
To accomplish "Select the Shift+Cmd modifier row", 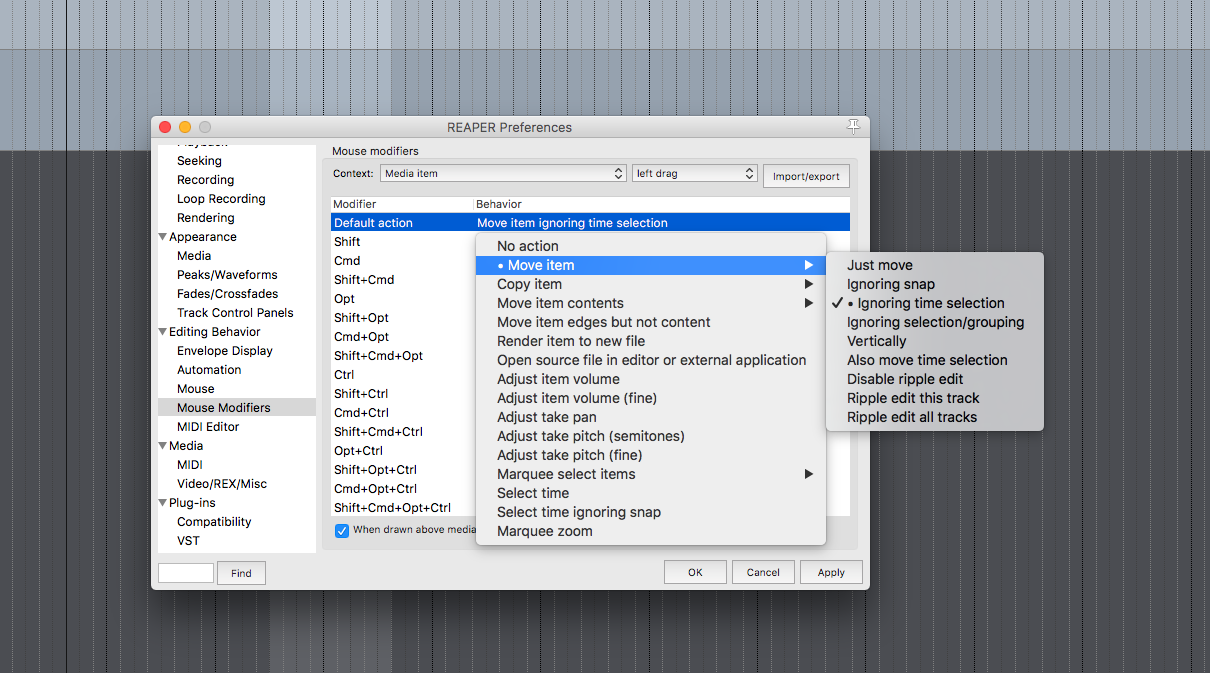I will [x=364, y=280].
